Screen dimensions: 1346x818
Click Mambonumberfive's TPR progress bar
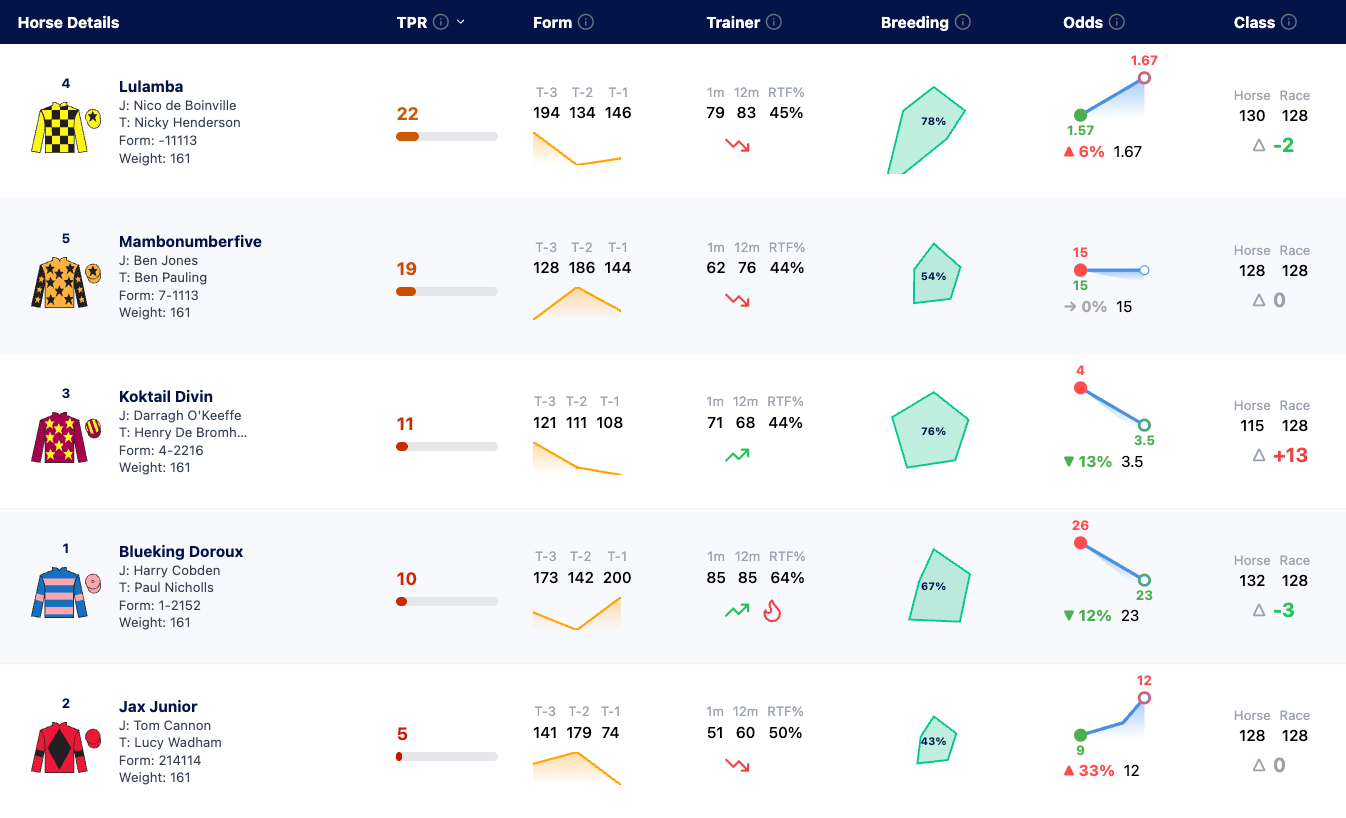point(447,291)
